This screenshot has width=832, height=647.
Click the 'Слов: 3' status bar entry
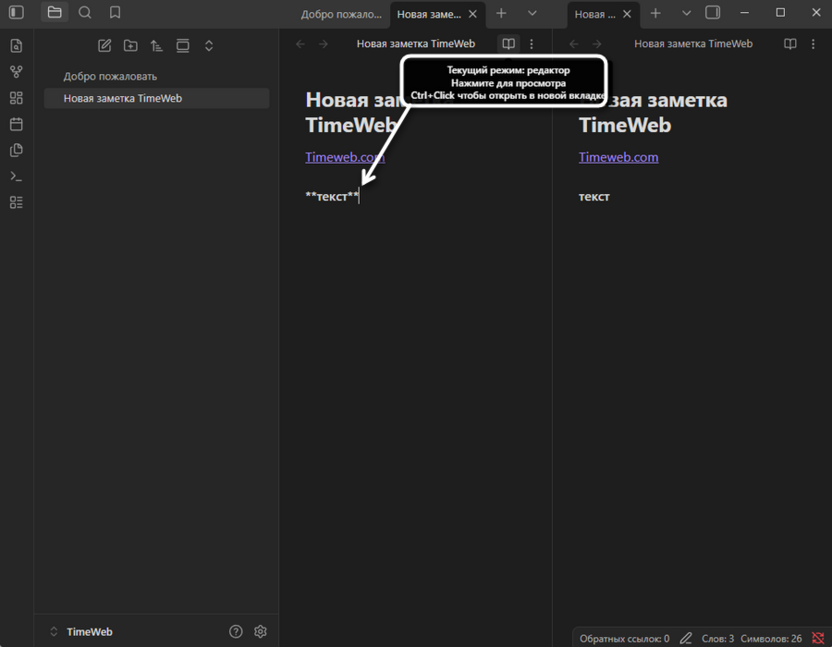click(717, 639)
